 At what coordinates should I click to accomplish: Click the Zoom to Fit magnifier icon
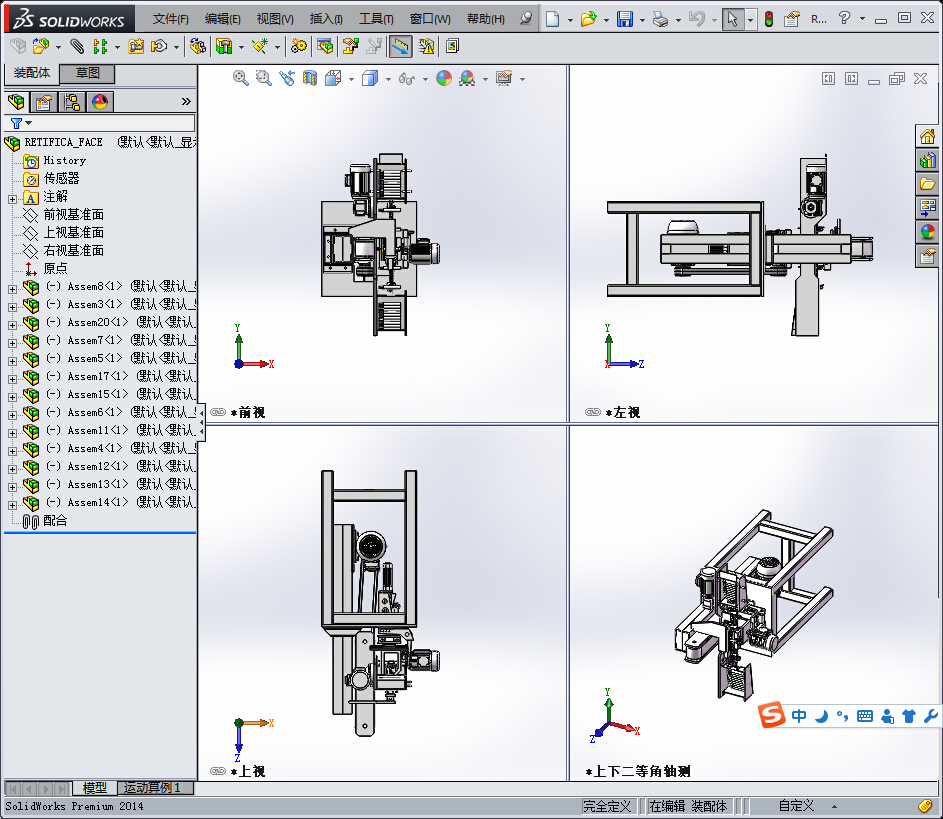point(241,78)
